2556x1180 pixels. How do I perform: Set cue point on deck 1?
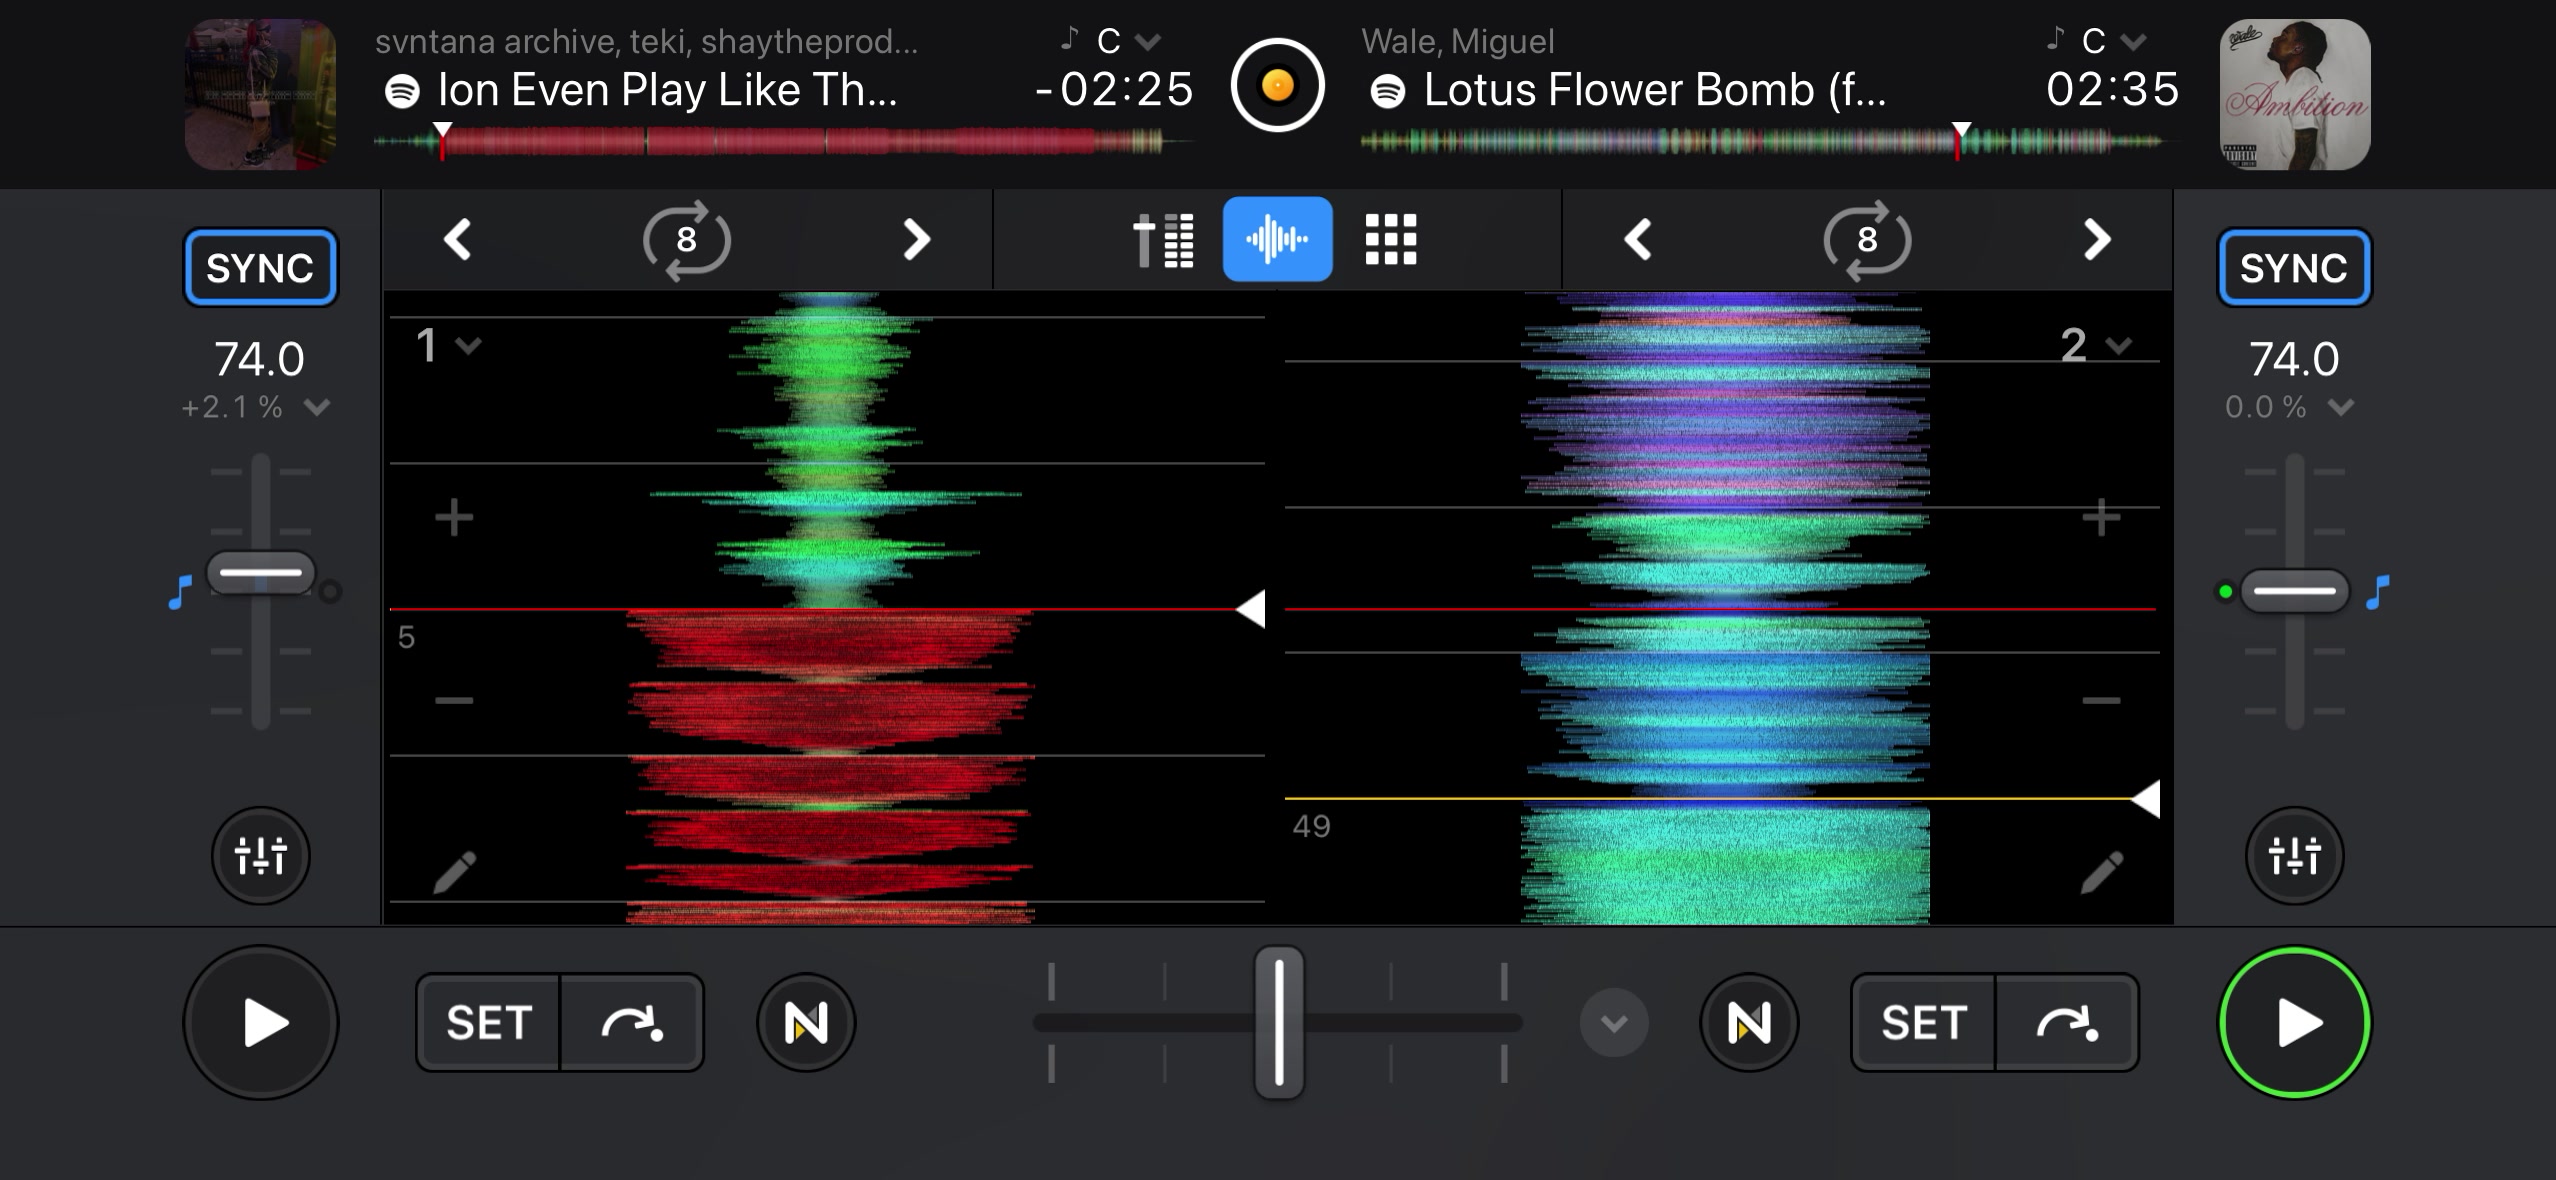489,1023
